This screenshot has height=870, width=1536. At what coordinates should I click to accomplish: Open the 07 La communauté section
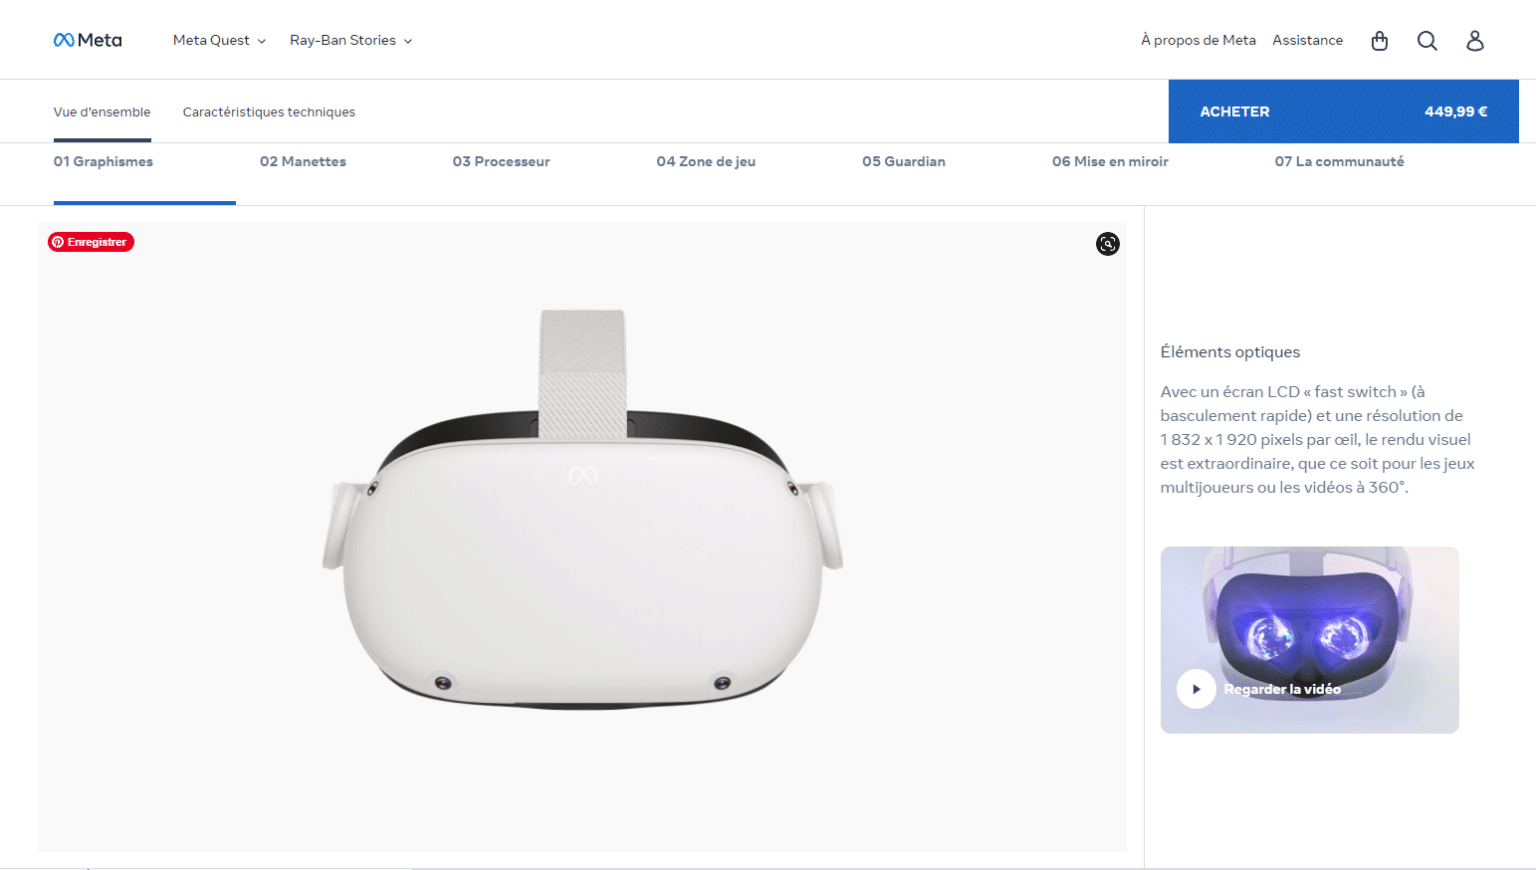click(x=1339, y=161)
